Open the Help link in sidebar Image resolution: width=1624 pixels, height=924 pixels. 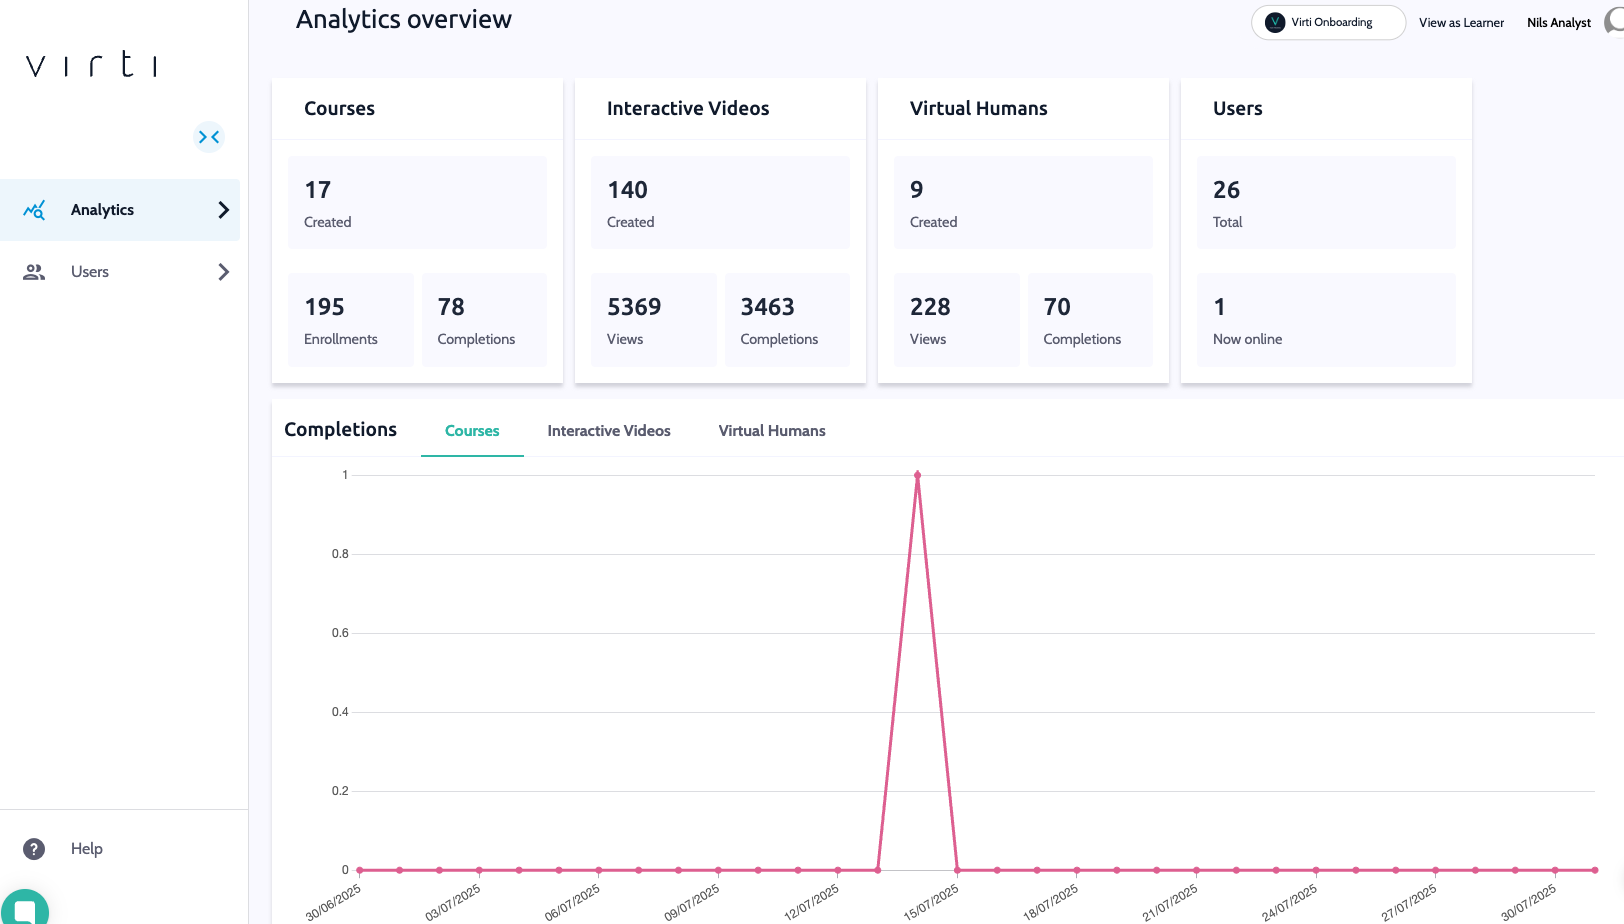pos(87,849)
